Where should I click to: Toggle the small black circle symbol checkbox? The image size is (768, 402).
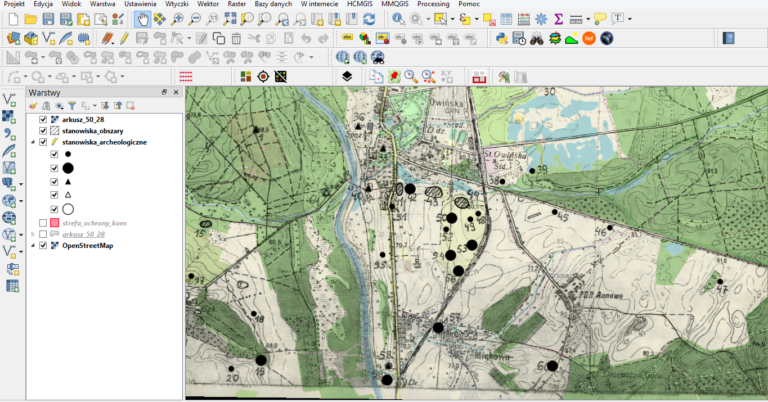tap(54, 154)
